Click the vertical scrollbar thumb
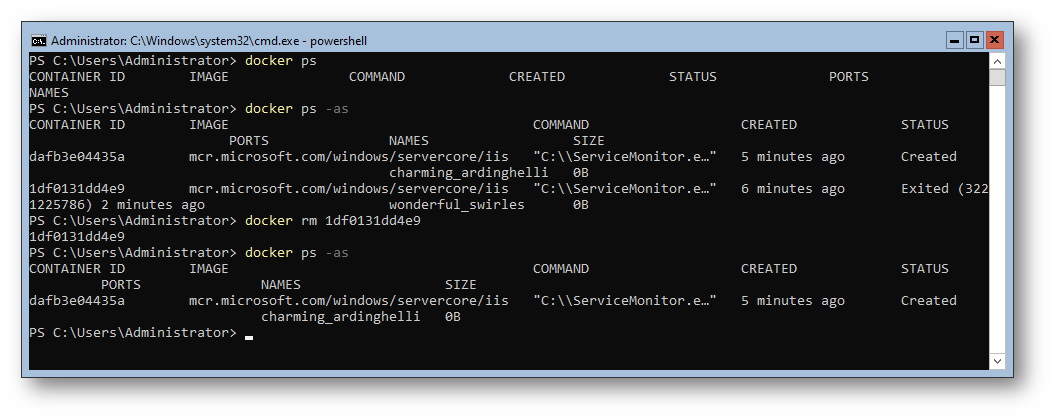1056x420 pixels. 997,77
